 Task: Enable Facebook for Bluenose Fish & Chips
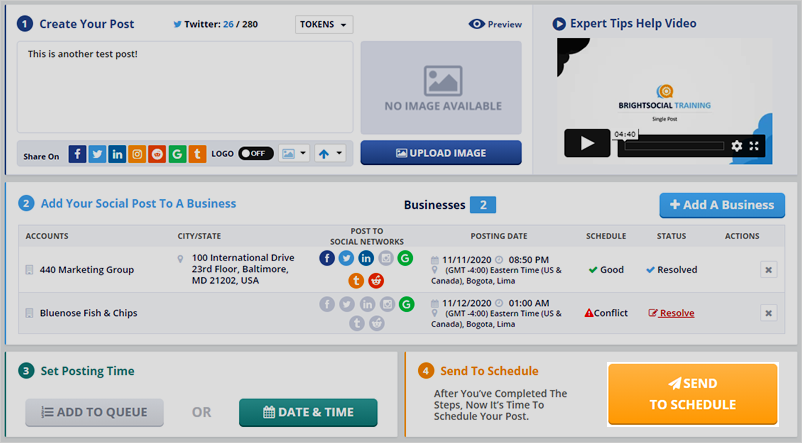pyautogui.click(x=327, y=304)
